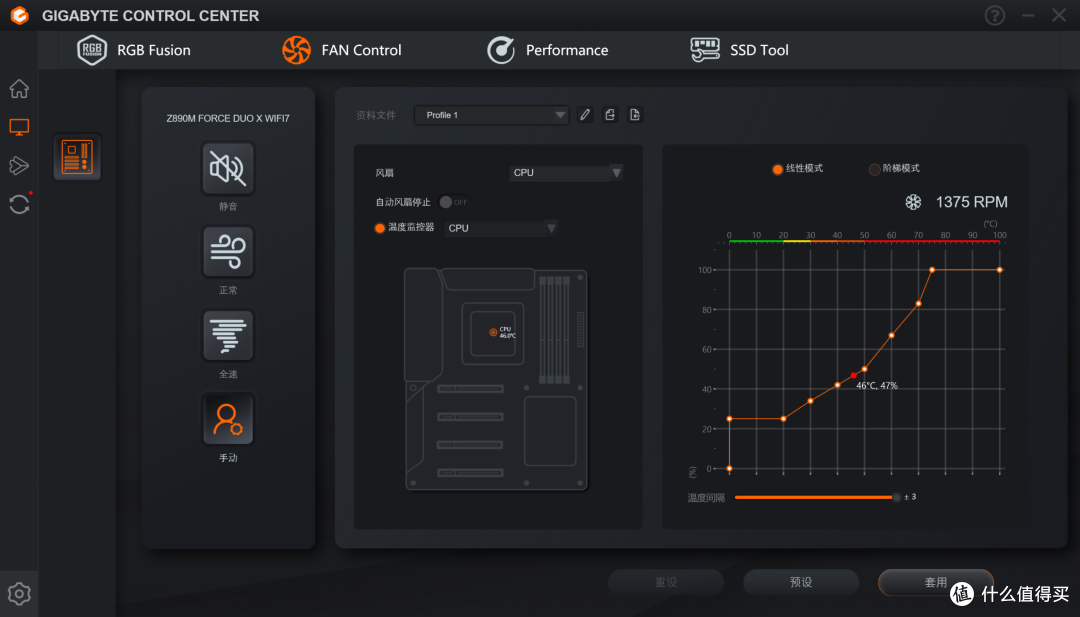Click the 重设 reset button
Image resolution: width=1080 pixels, height=617 pixels.
666,583
